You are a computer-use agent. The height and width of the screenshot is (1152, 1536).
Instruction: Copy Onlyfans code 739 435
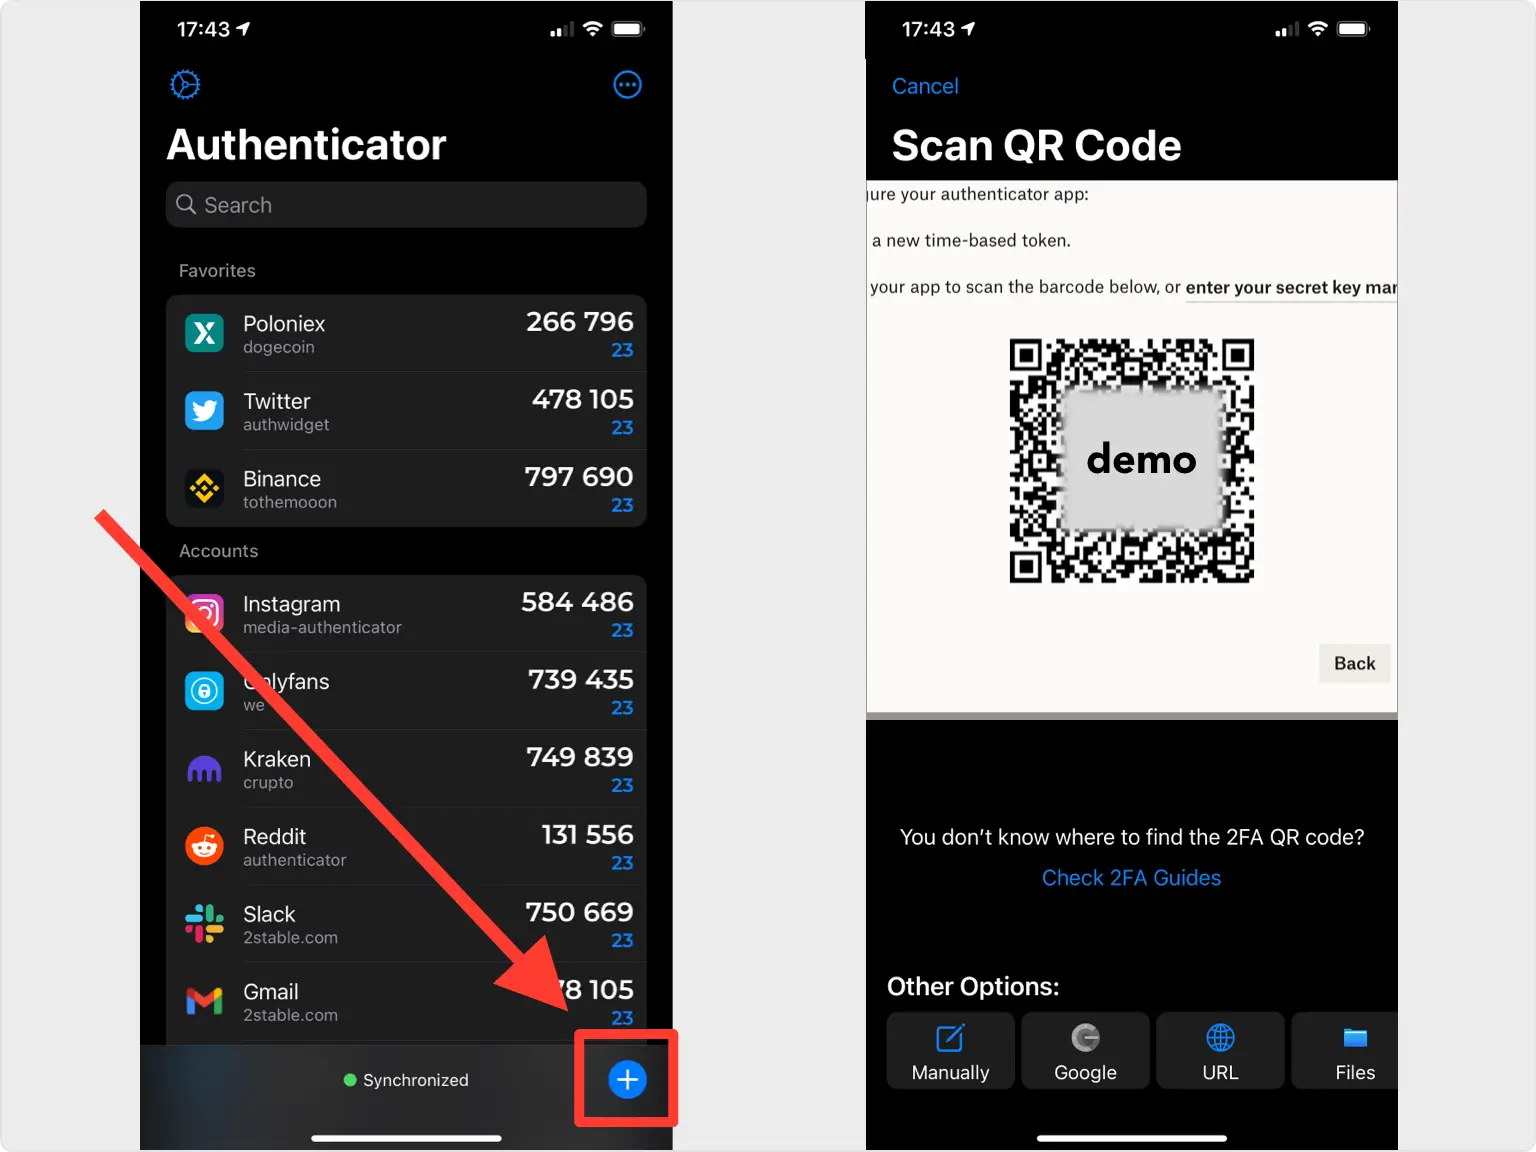581,680
